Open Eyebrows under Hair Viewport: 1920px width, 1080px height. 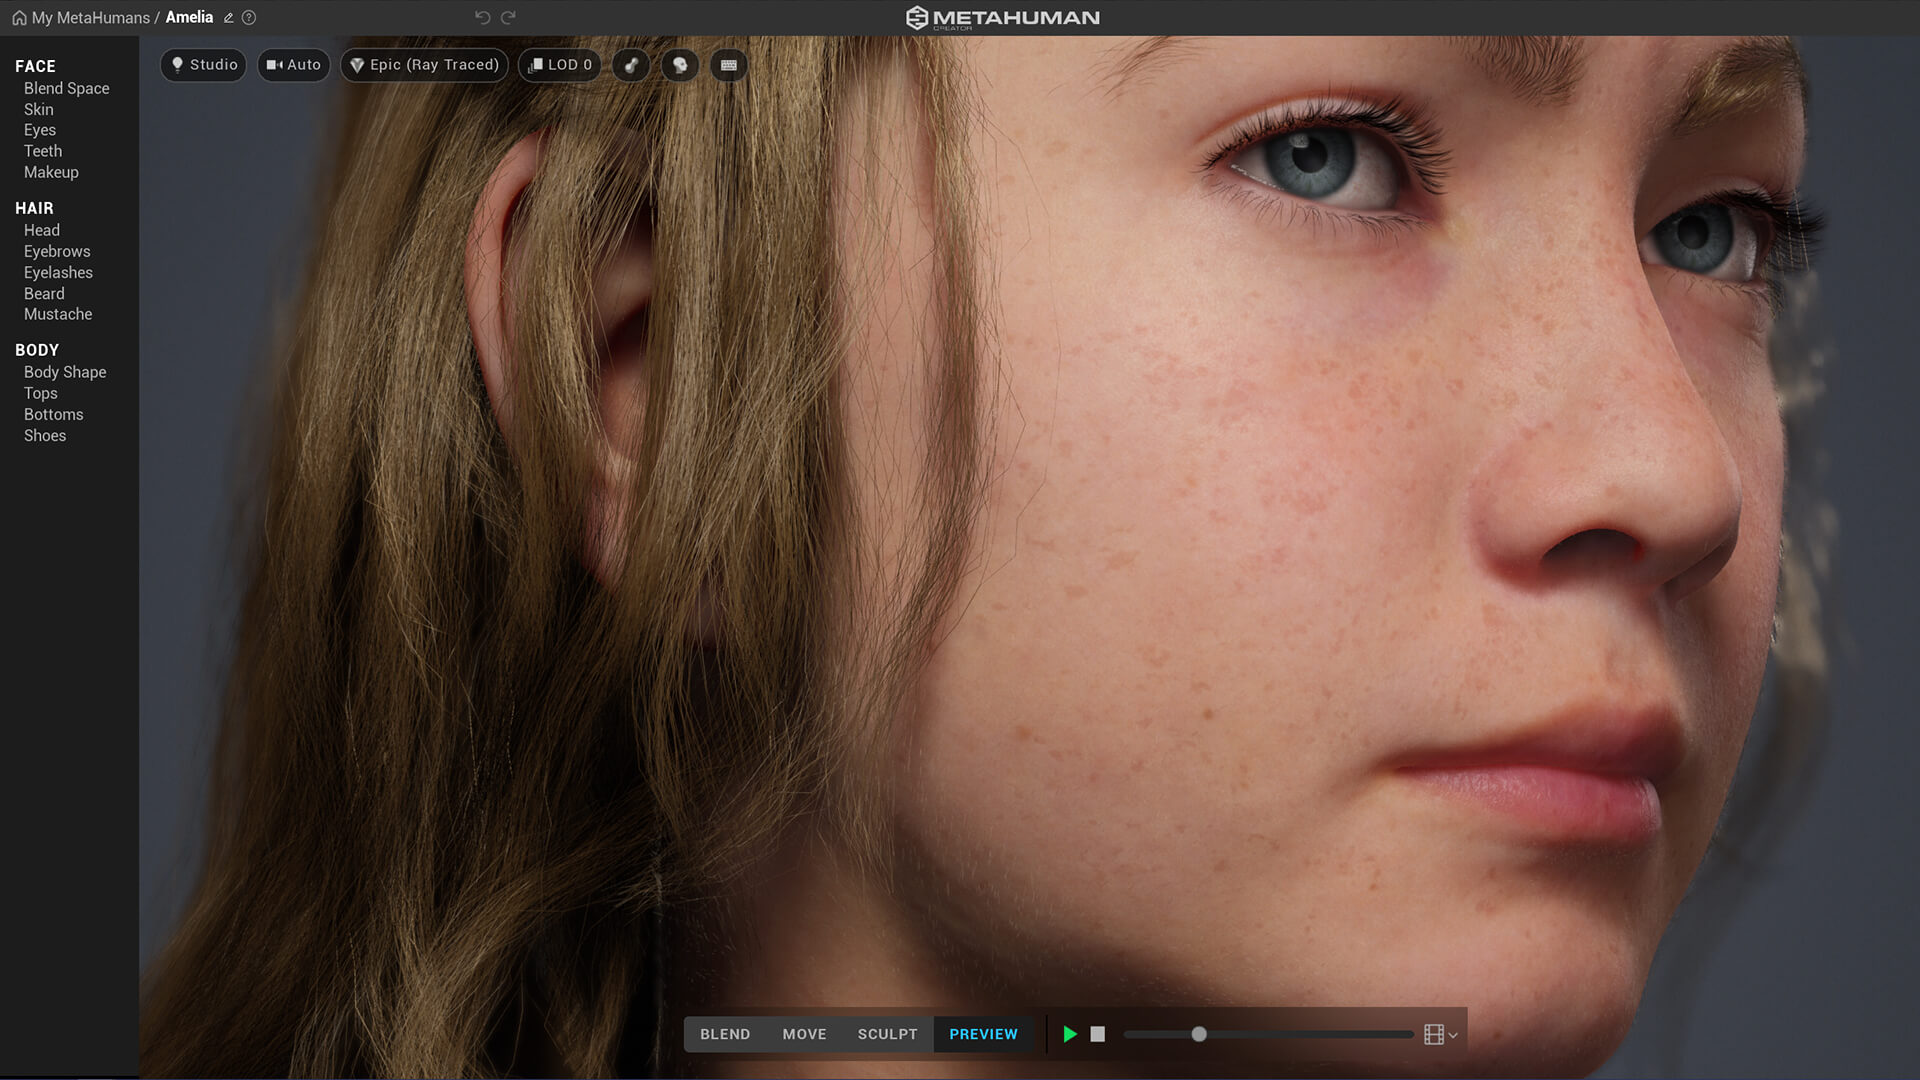(x=57, y=251)
